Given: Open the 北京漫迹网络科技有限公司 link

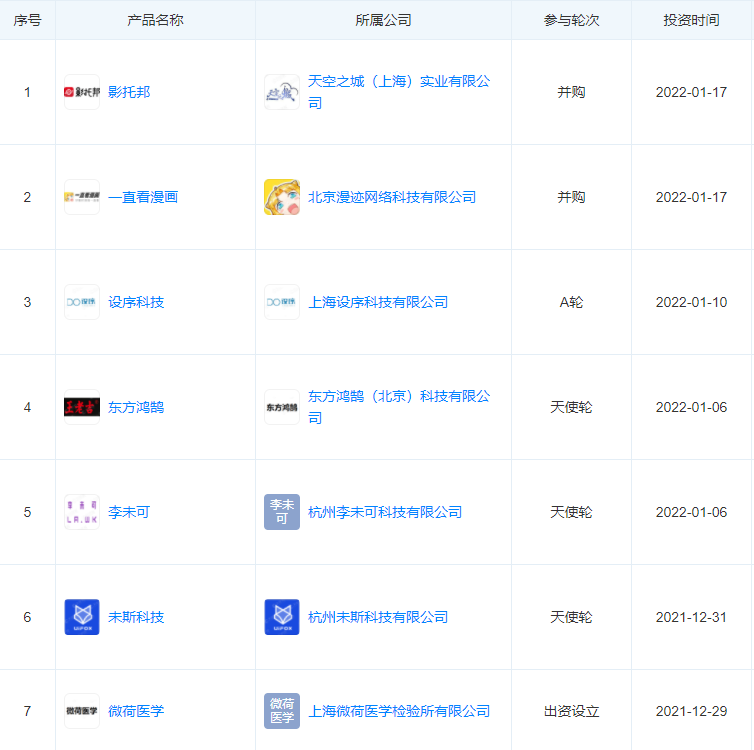Looking at the screenshot, I should click(x=392, y=197).
